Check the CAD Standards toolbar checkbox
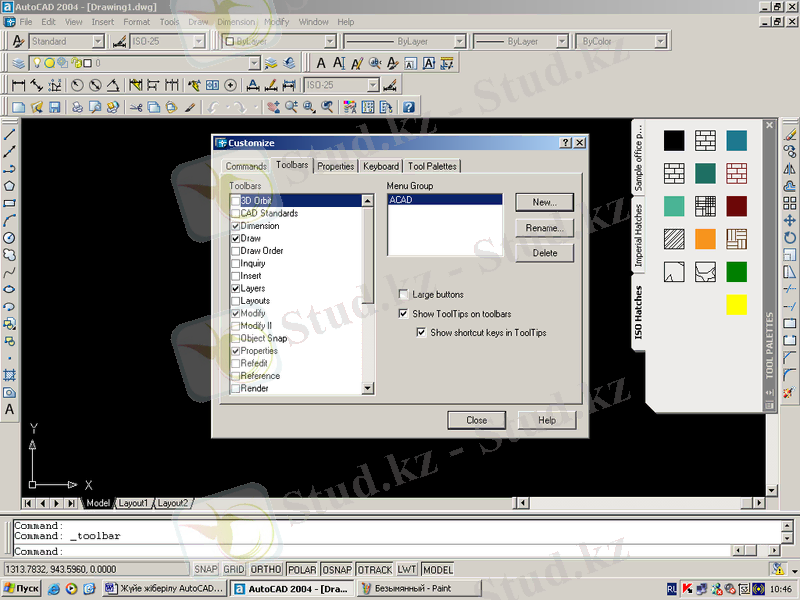The image size is (800, 600). coord(236,213)
